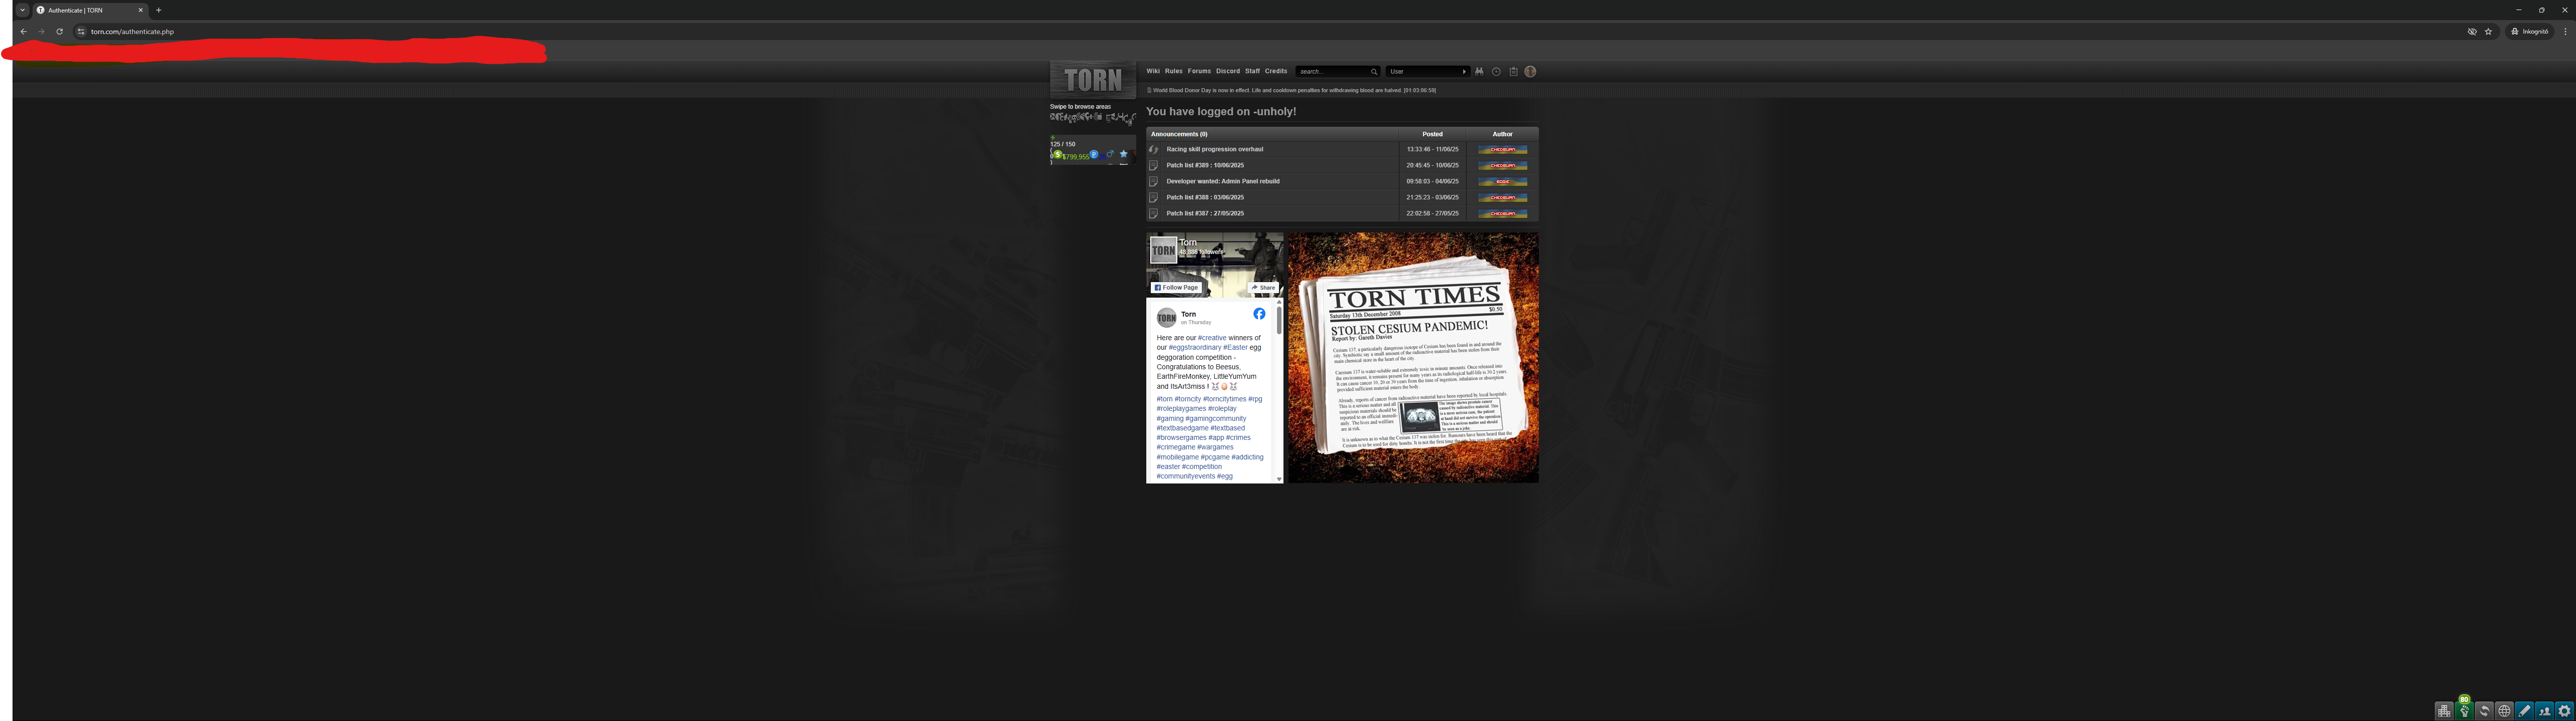Click the Facebook logo icon in post
The width and height of the screenshot is (2576, 721).
tap(1259, 314)
